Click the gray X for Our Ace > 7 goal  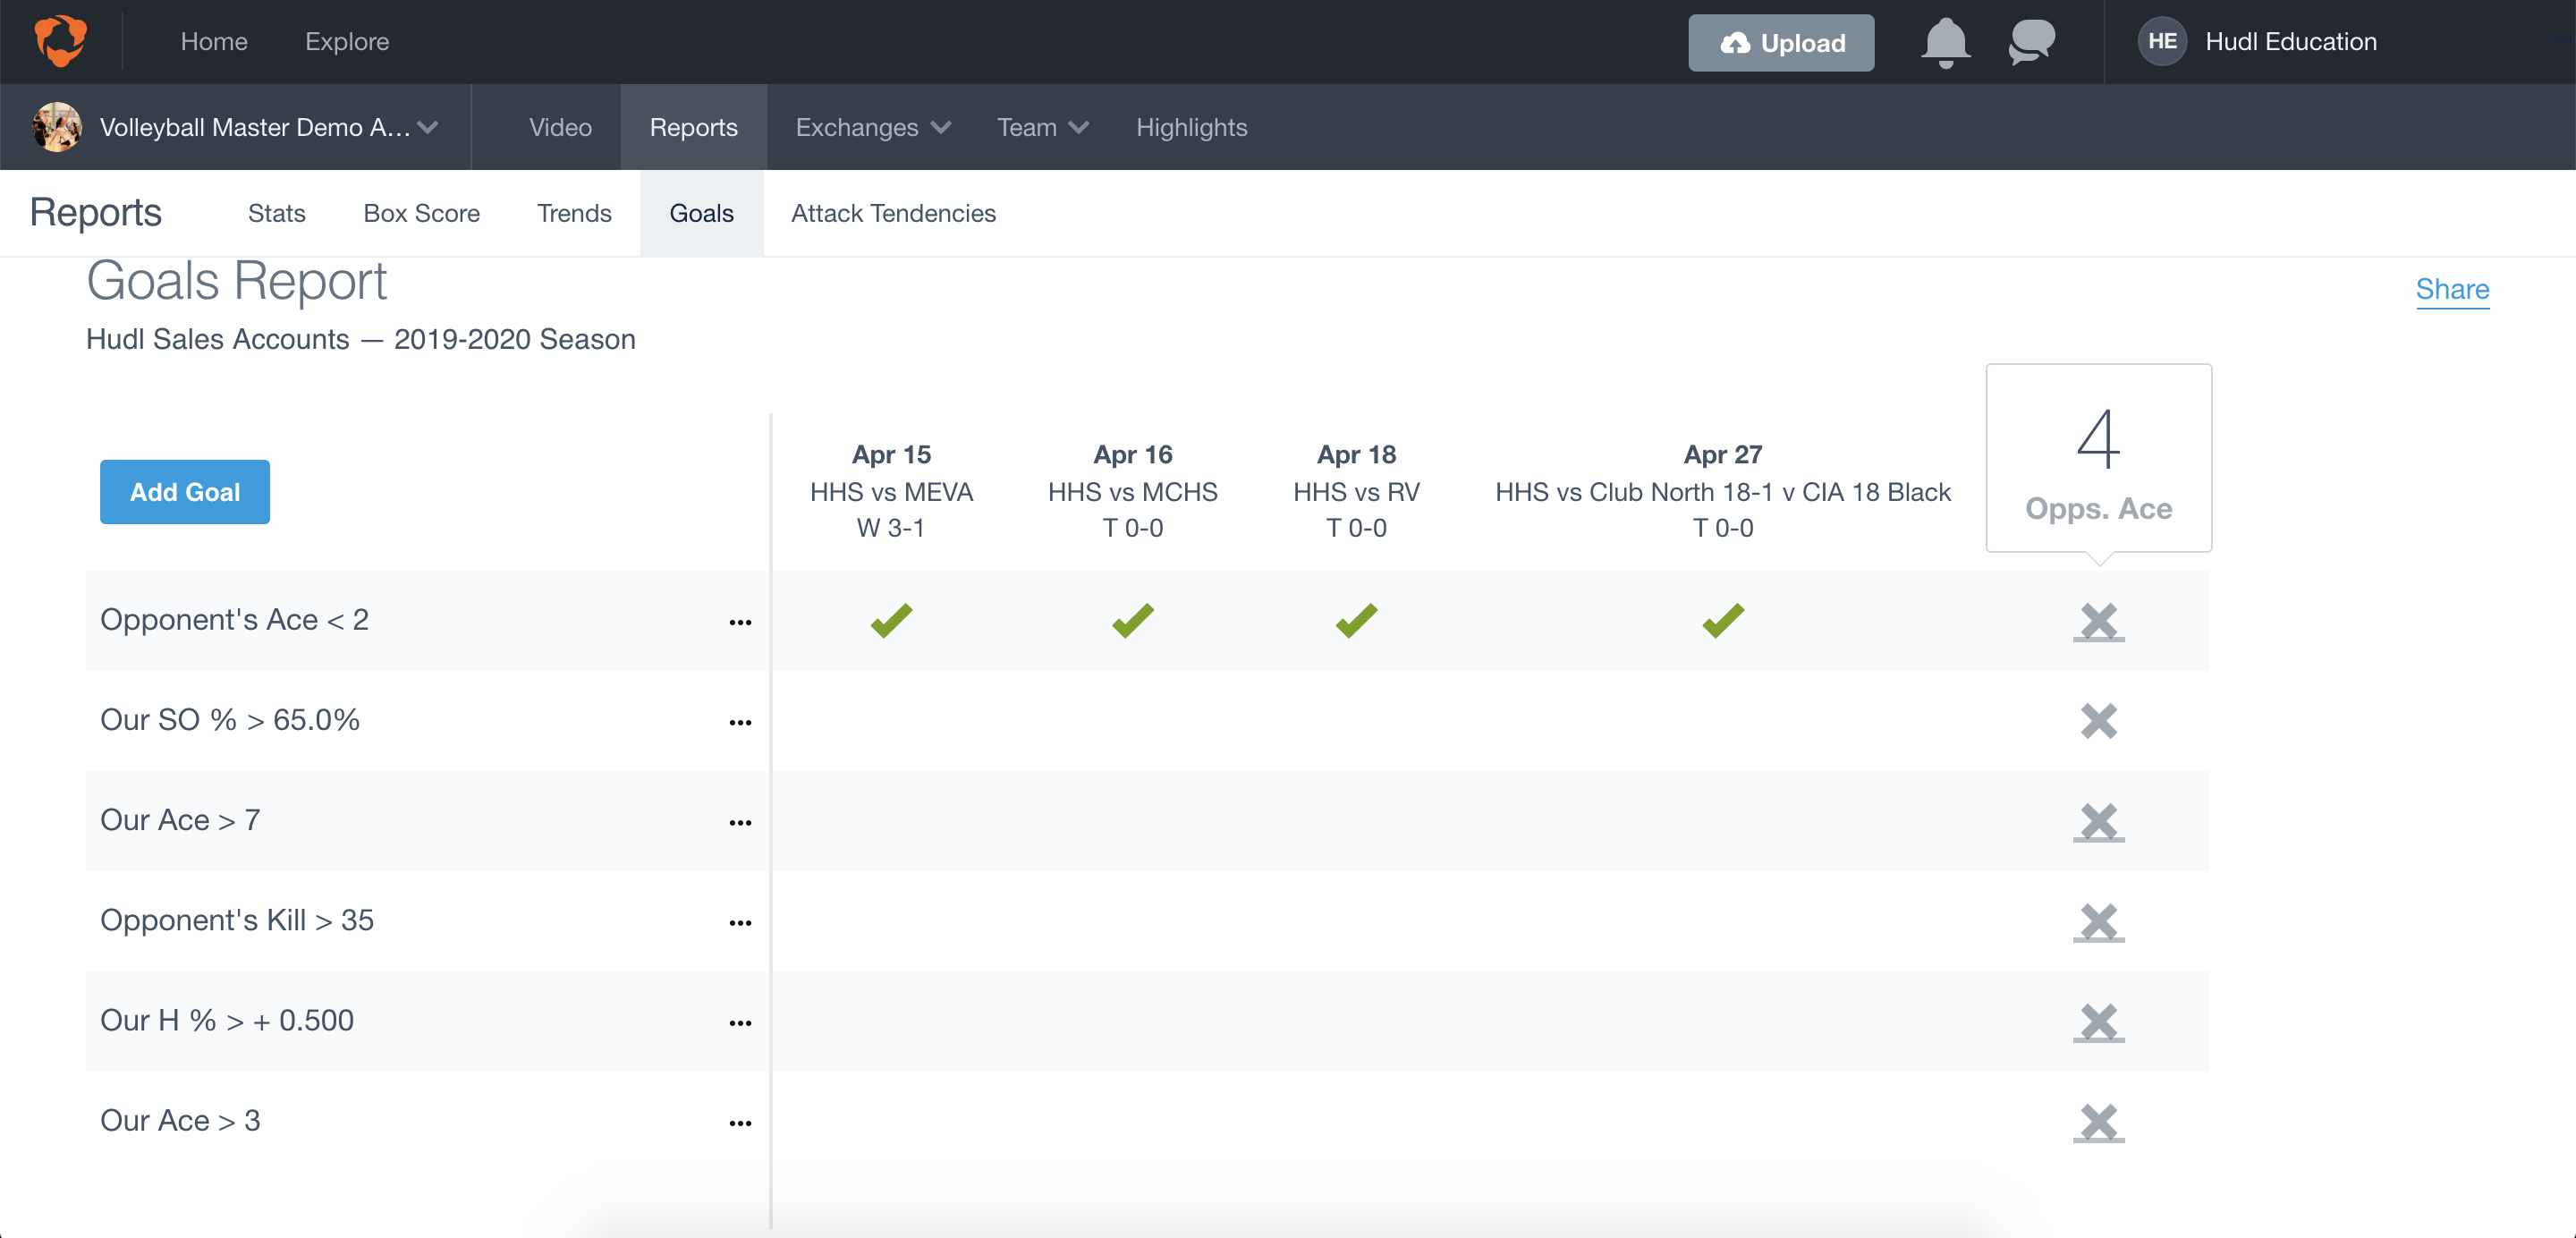tap(2099, 822)
